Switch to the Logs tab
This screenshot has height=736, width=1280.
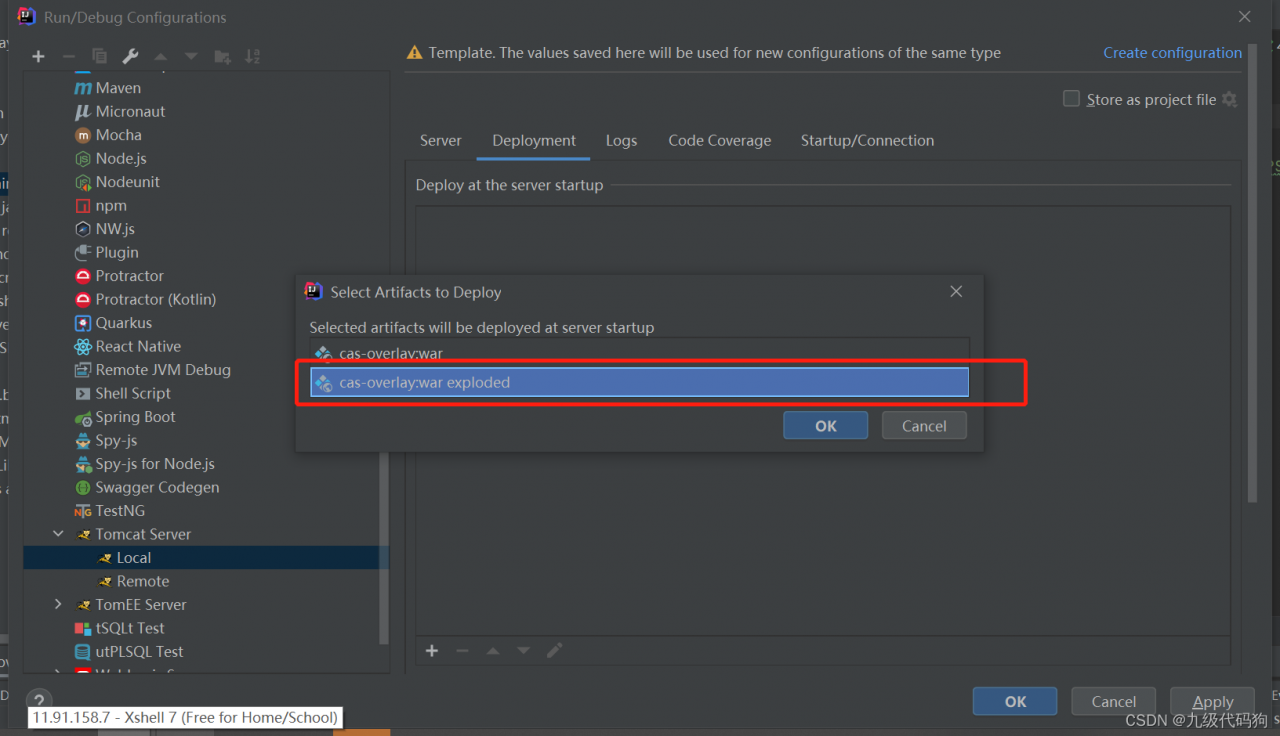click(x=621, y=140)
